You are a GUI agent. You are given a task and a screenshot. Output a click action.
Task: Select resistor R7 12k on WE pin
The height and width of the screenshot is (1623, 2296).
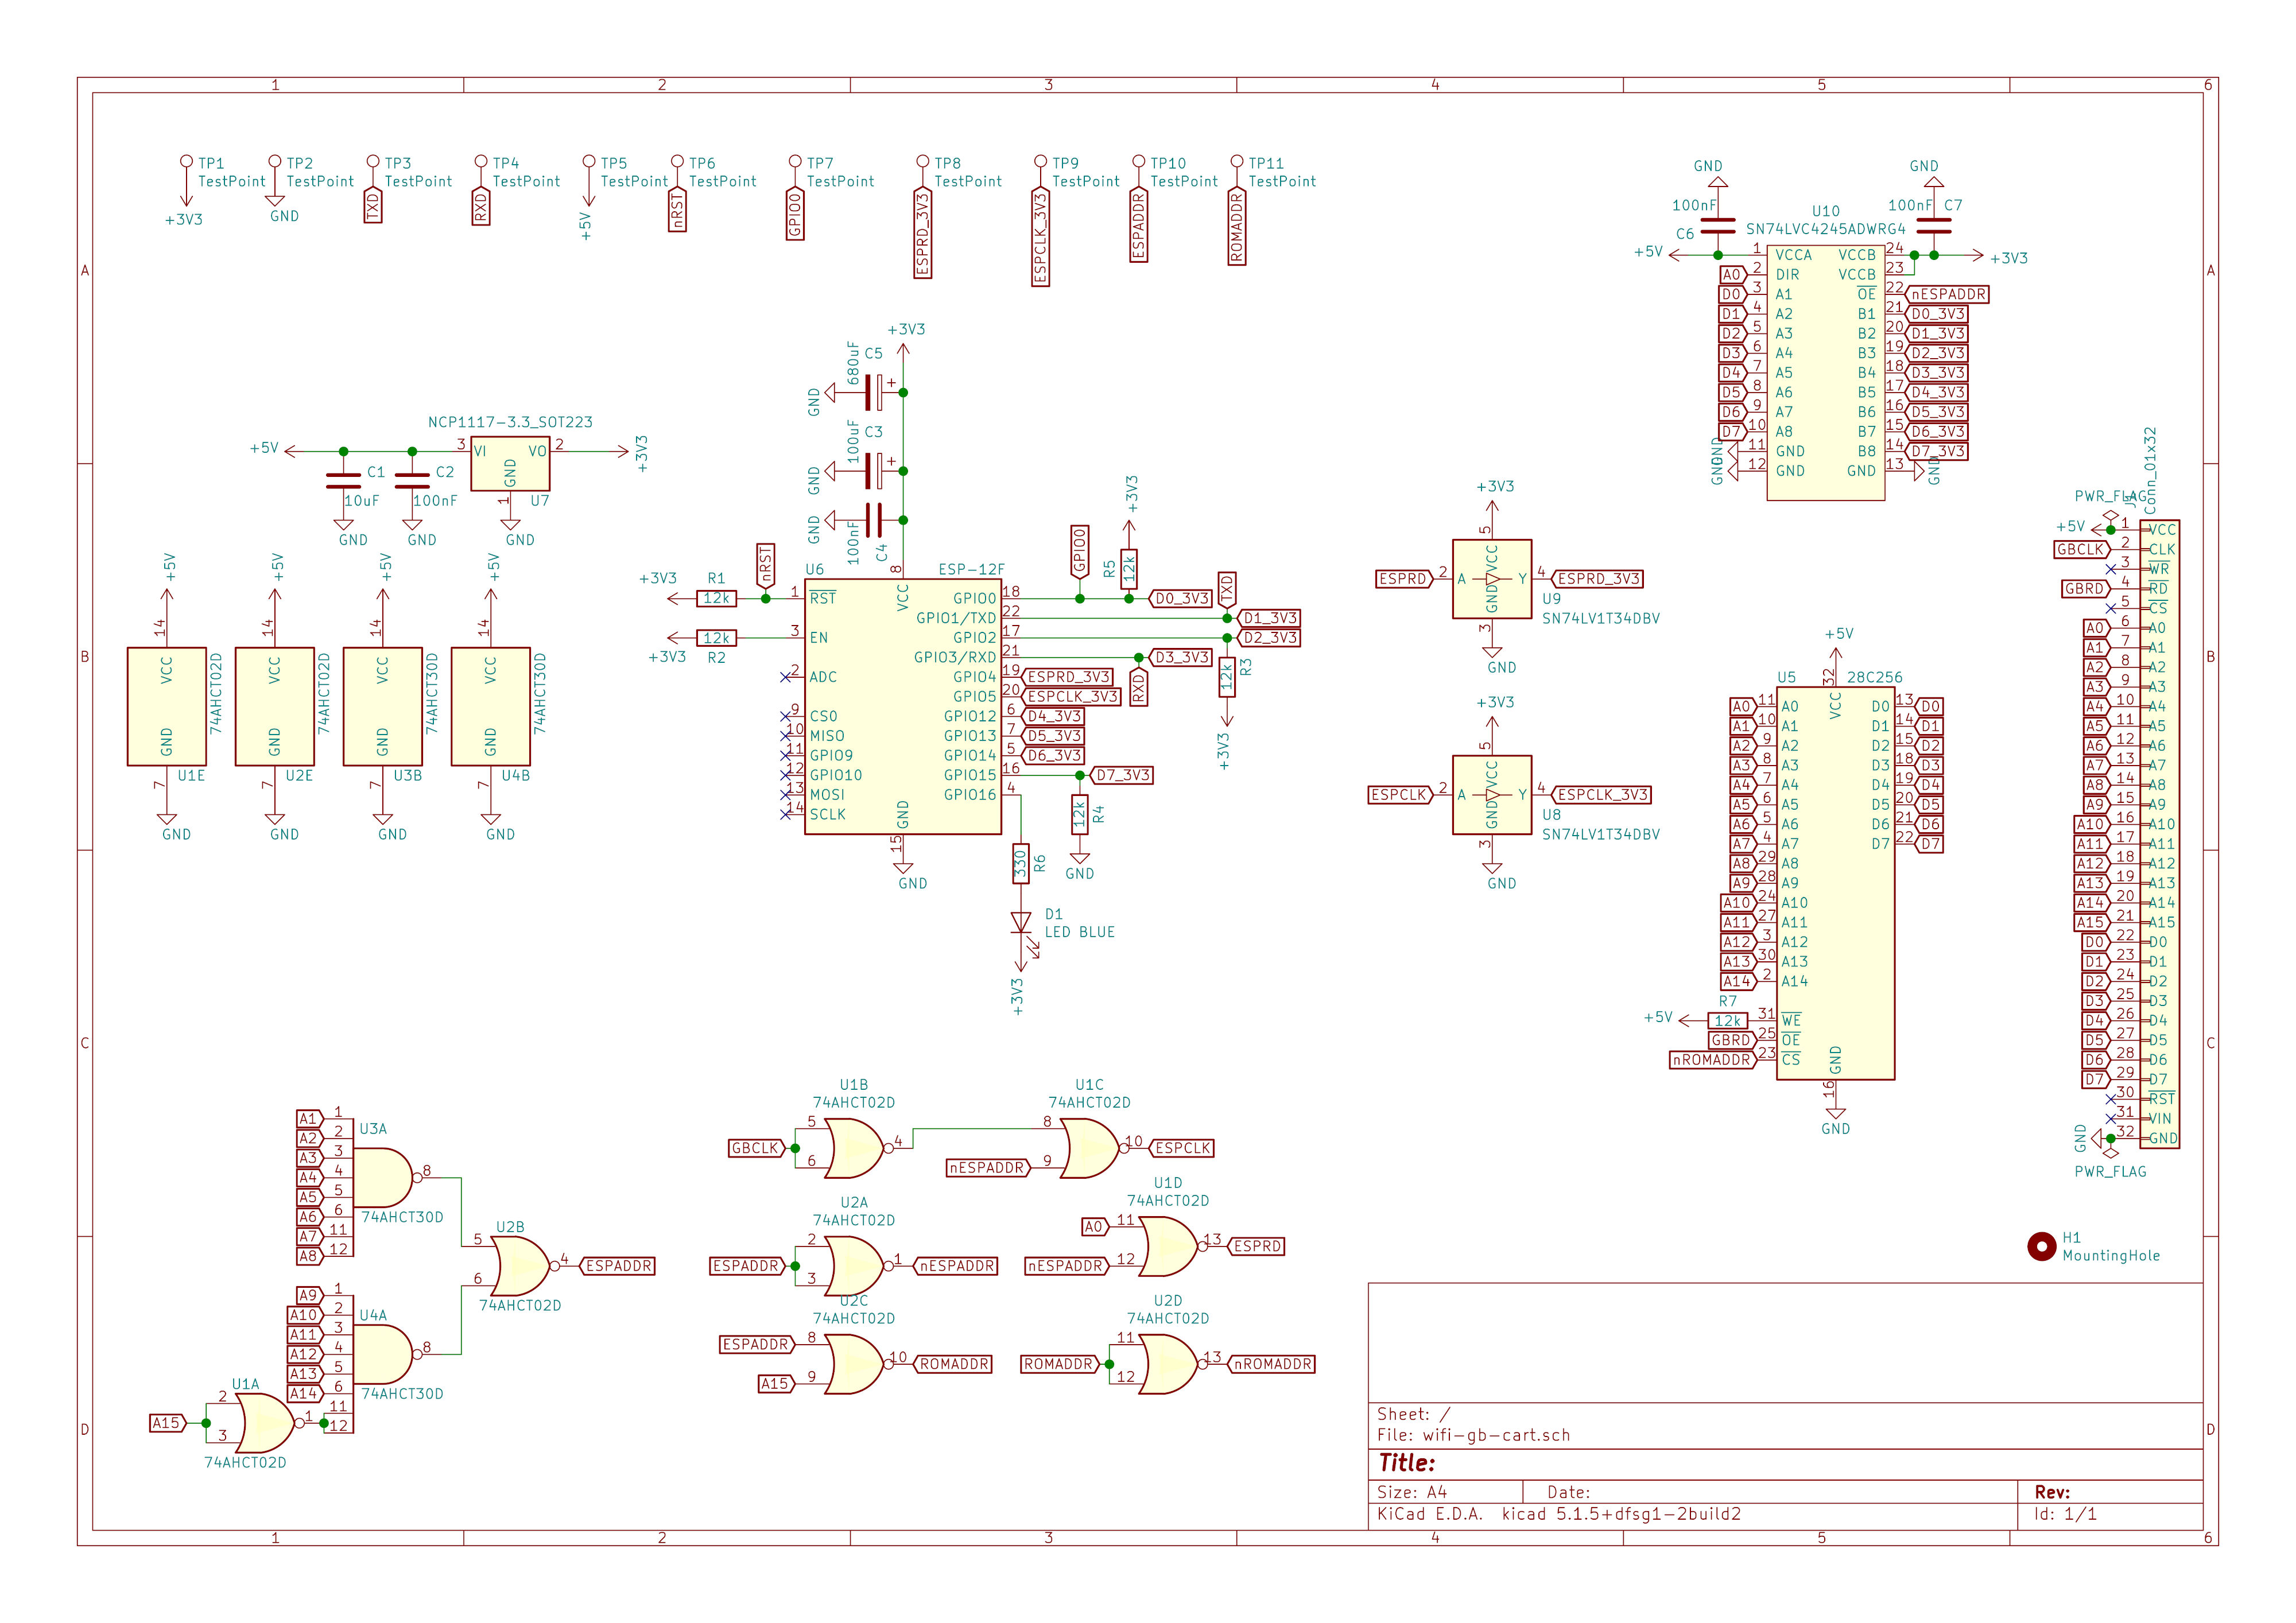1728,1021
